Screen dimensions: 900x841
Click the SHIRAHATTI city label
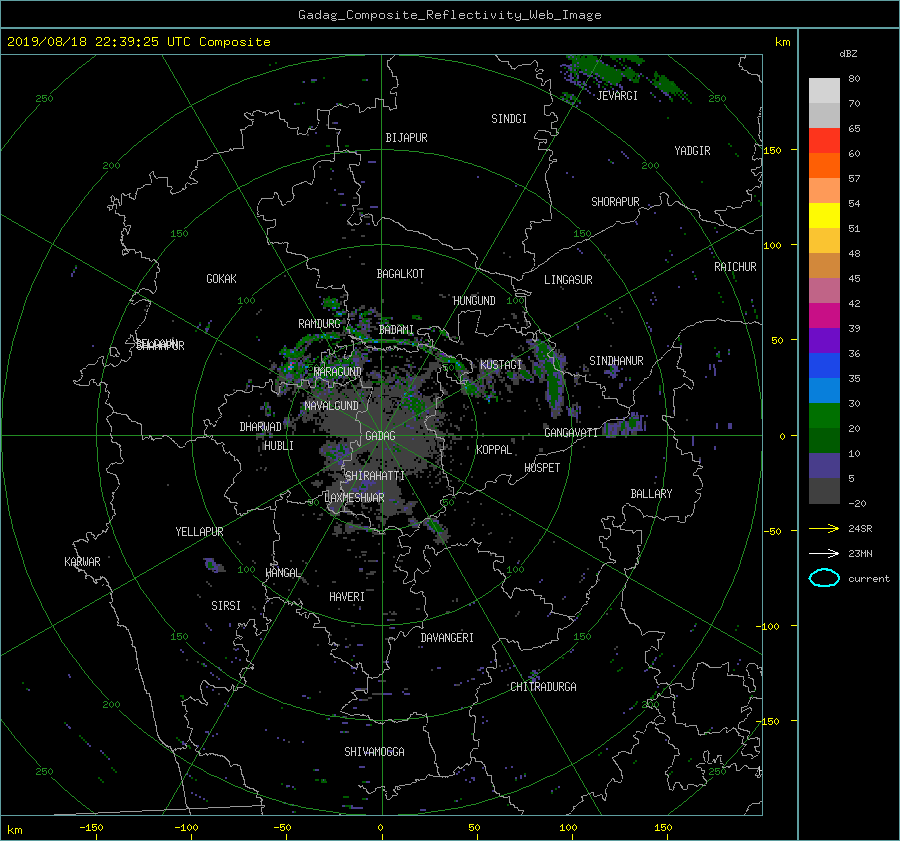pos(375,476)
